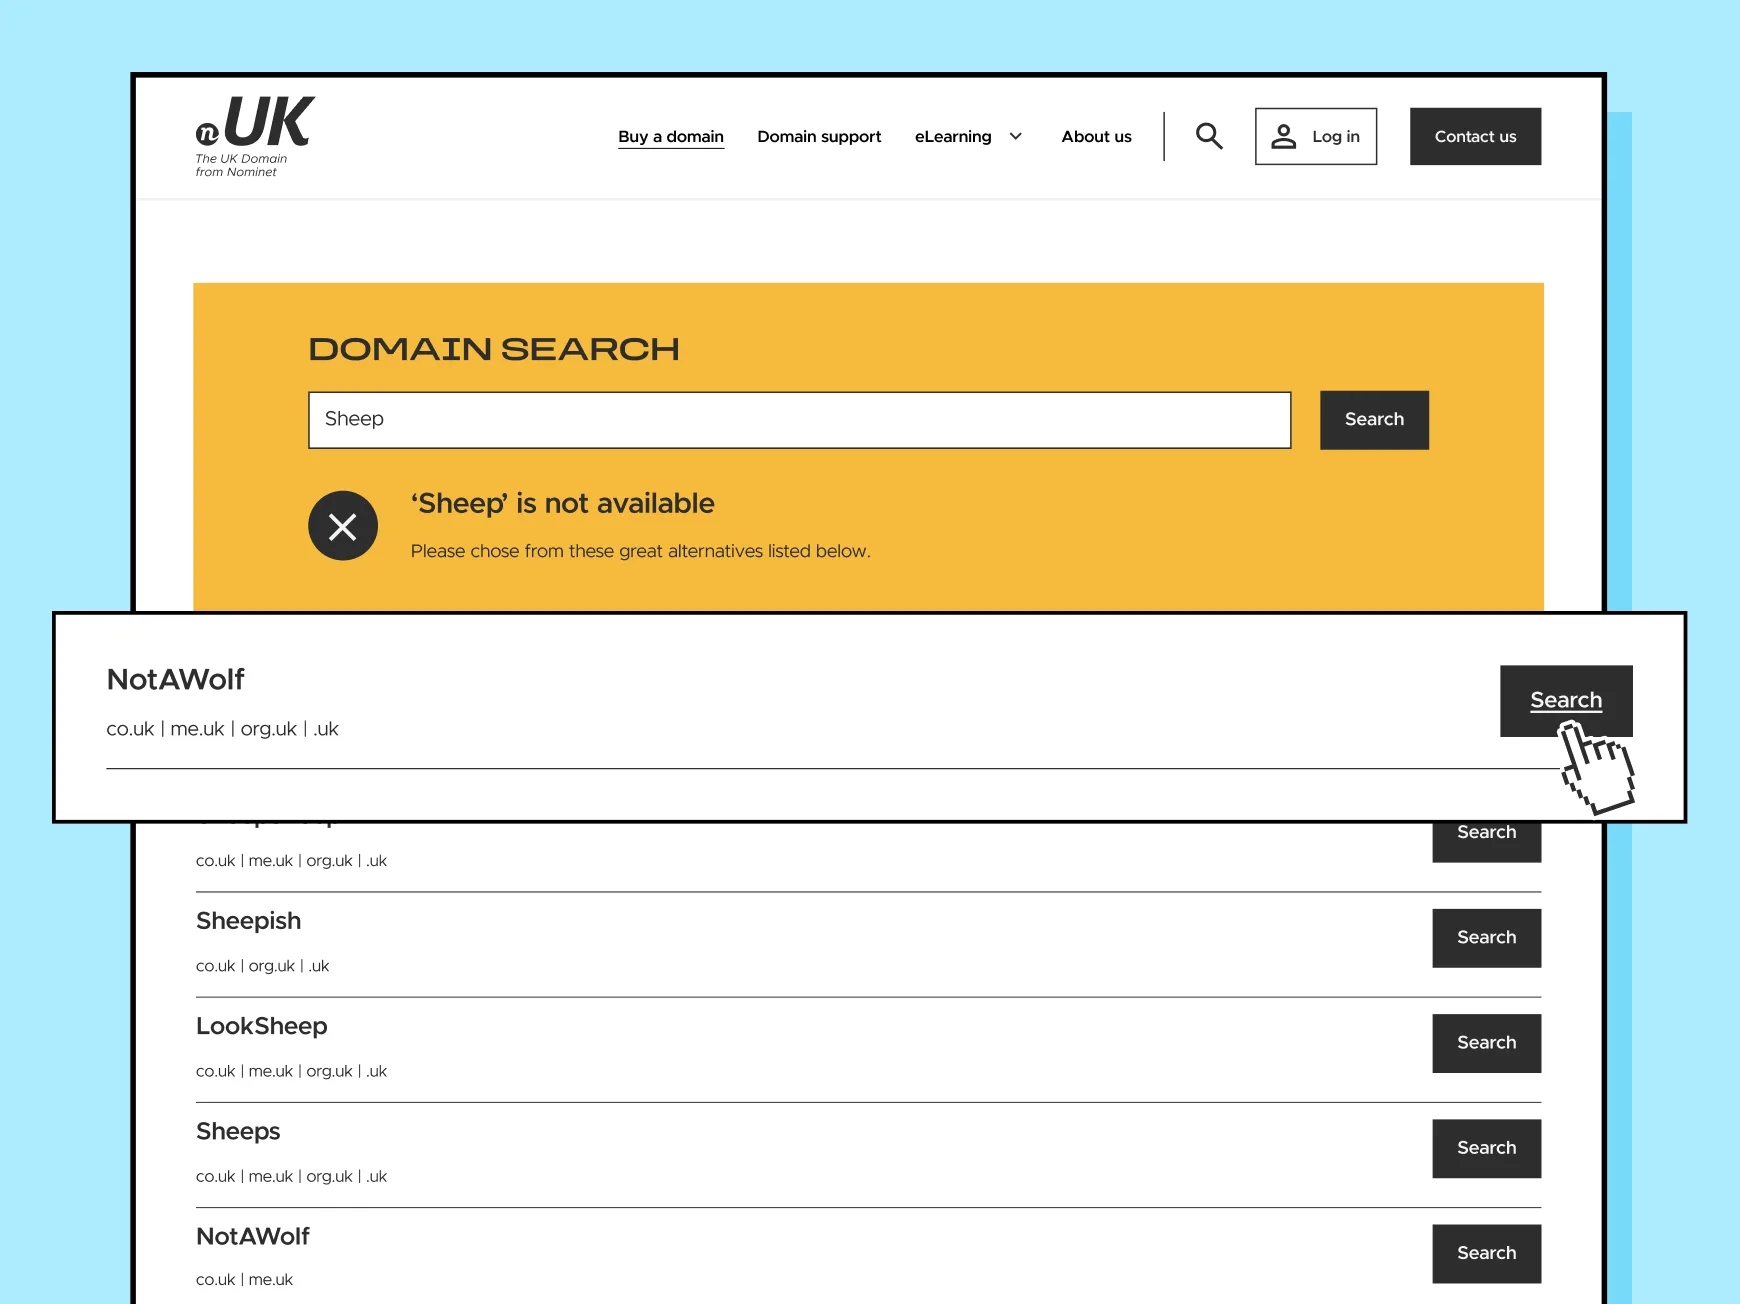1740x1304 pixels.
Task: Open the site search magnifier icon
Action: 1209,136
